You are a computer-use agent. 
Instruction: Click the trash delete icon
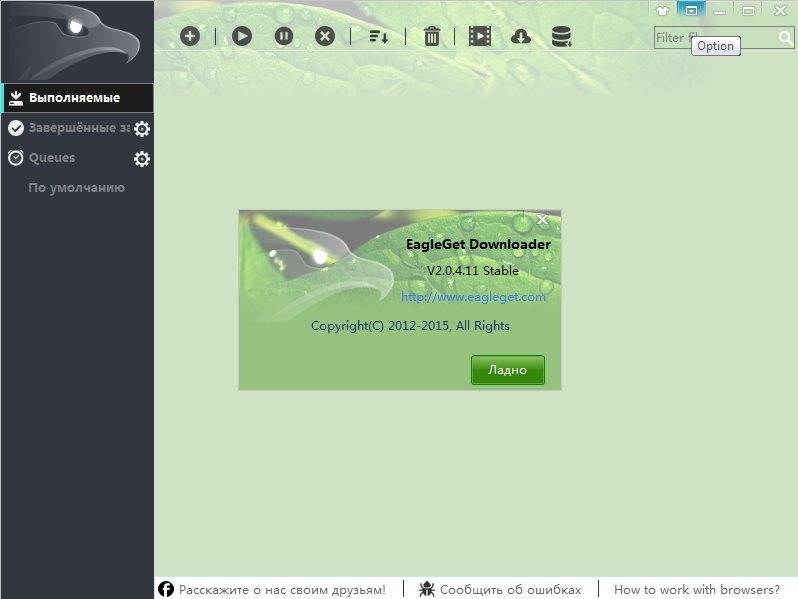[x=432, y=36]
